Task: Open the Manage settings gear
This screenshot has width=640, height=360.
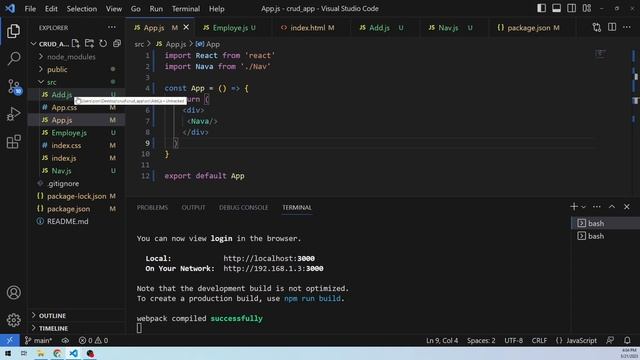Action: pos(13,320)
